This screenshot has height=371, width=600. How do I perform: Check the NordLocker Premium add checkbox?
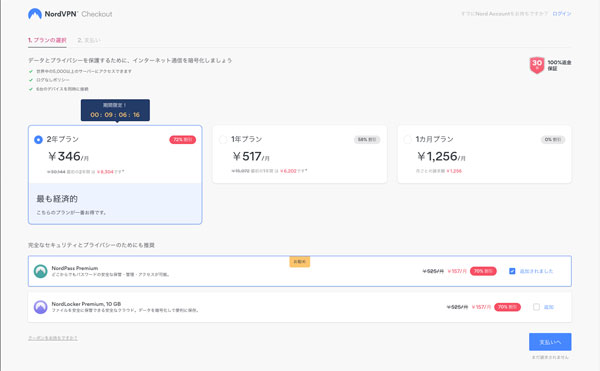[536, 307]
